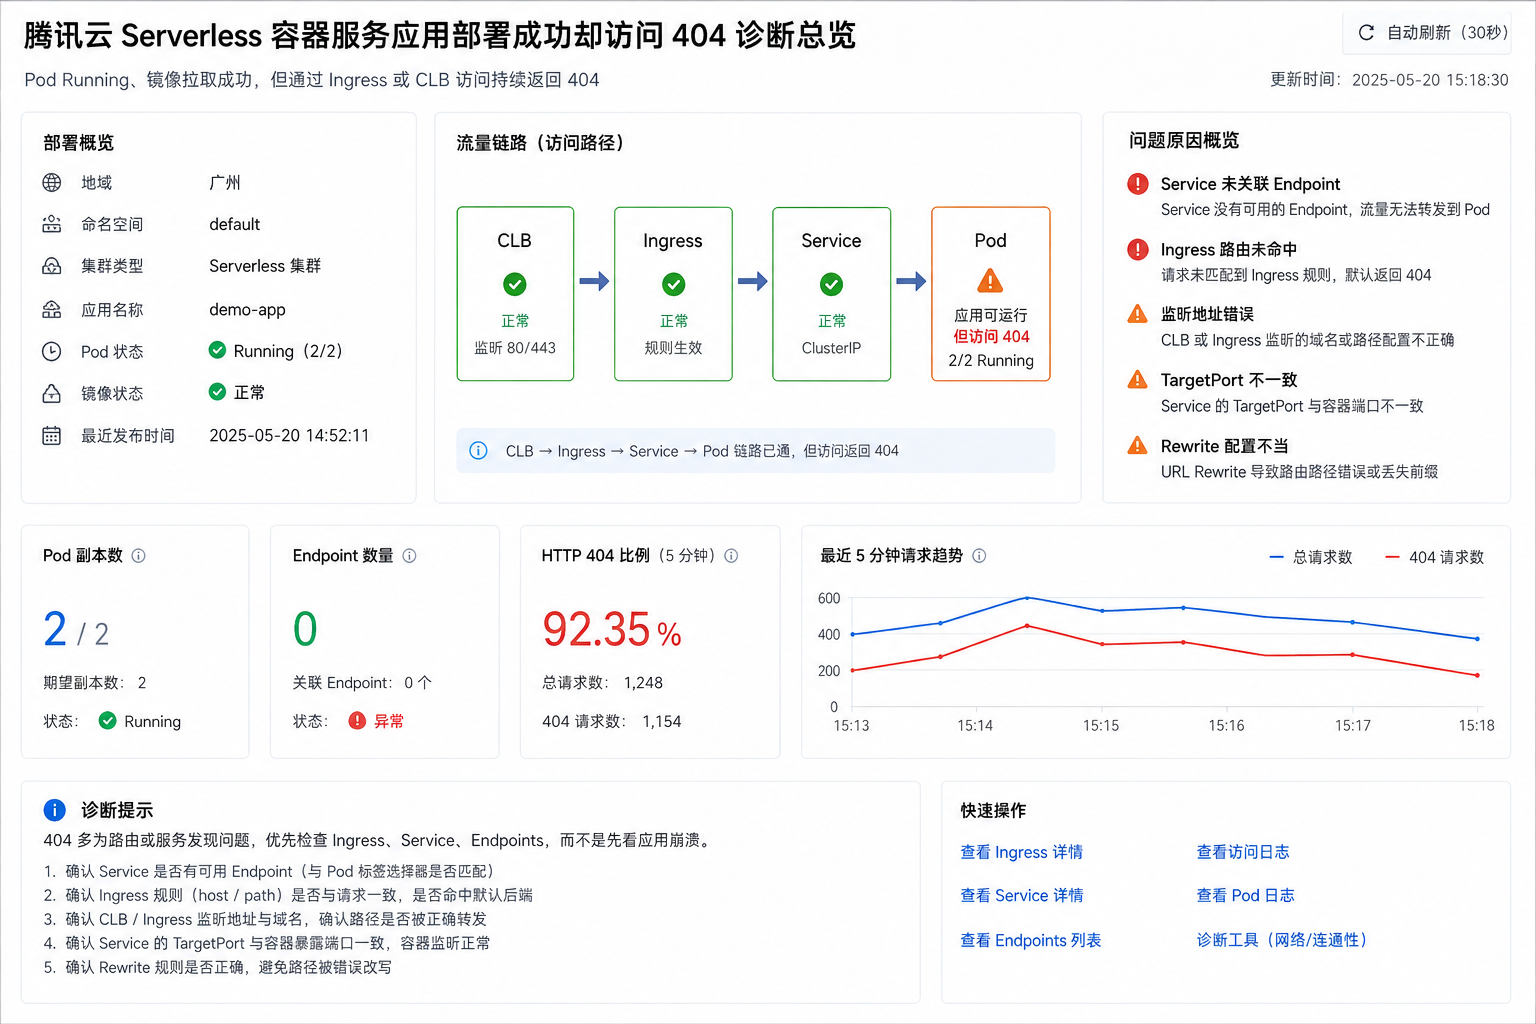This screenshot has width=1536, height=1024.
Task: Click the demo-app application name value
Action: (x=247, y=310)
